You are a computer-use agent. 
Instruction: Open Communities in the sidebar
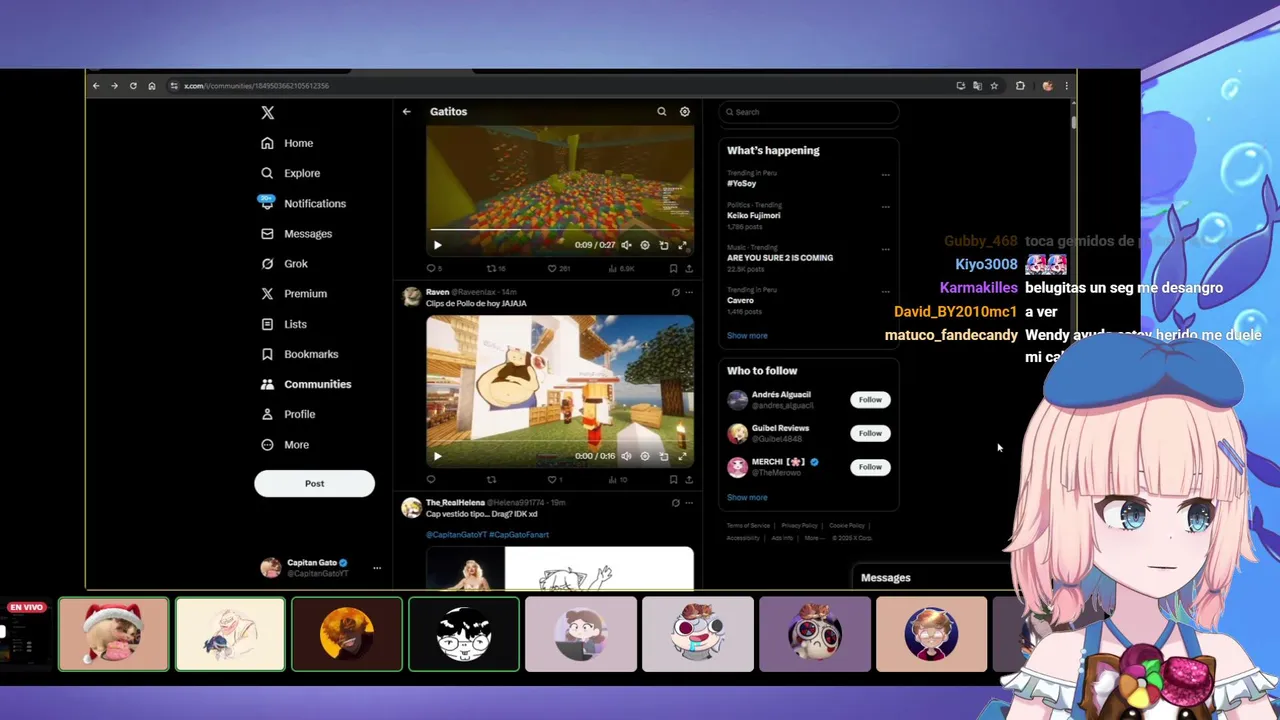click(x=306, y=384)
